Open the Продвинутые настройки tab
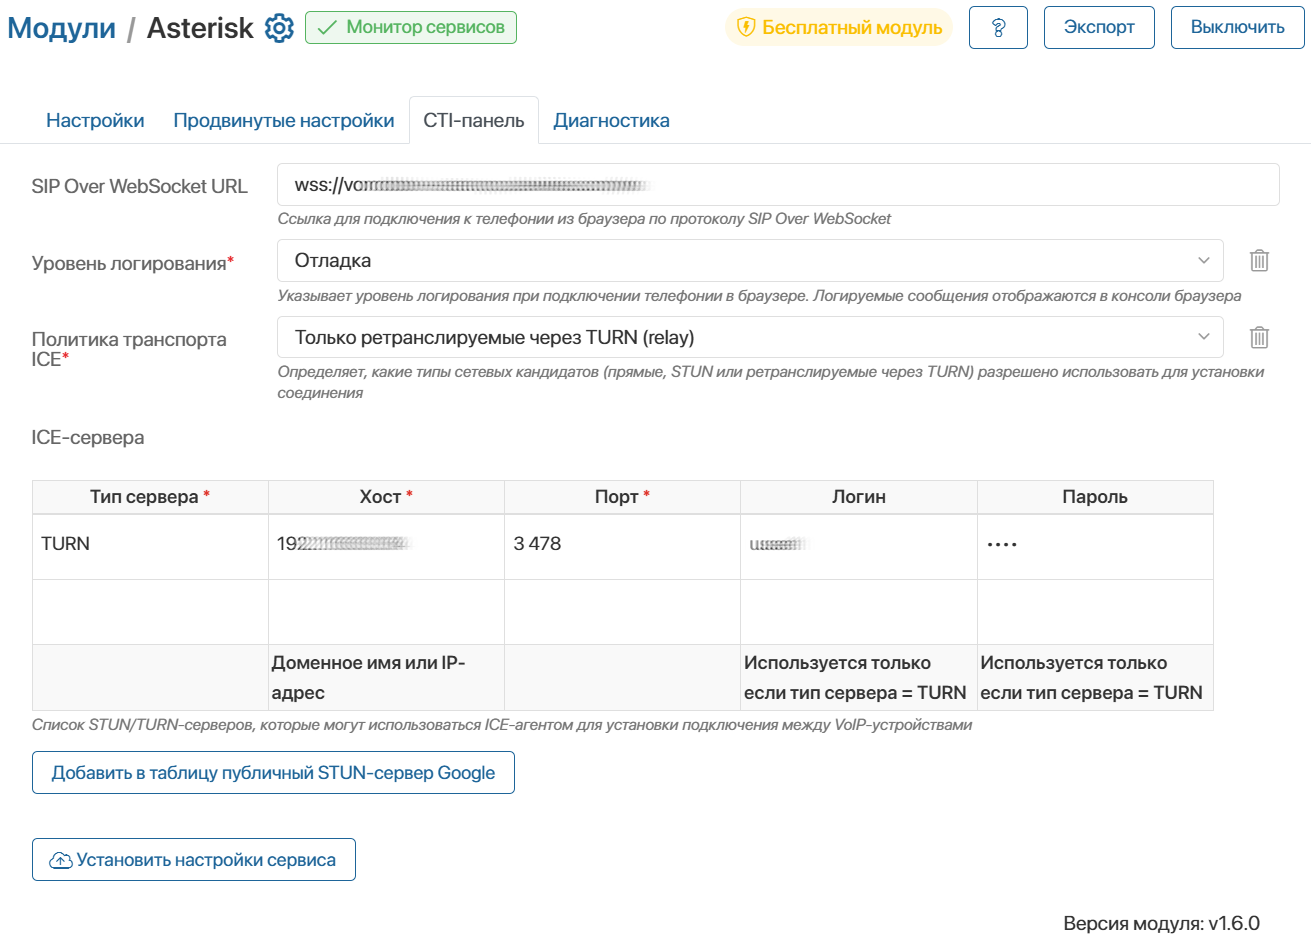The height and width of the screenshot is (949, 1311). click(284, 121)
